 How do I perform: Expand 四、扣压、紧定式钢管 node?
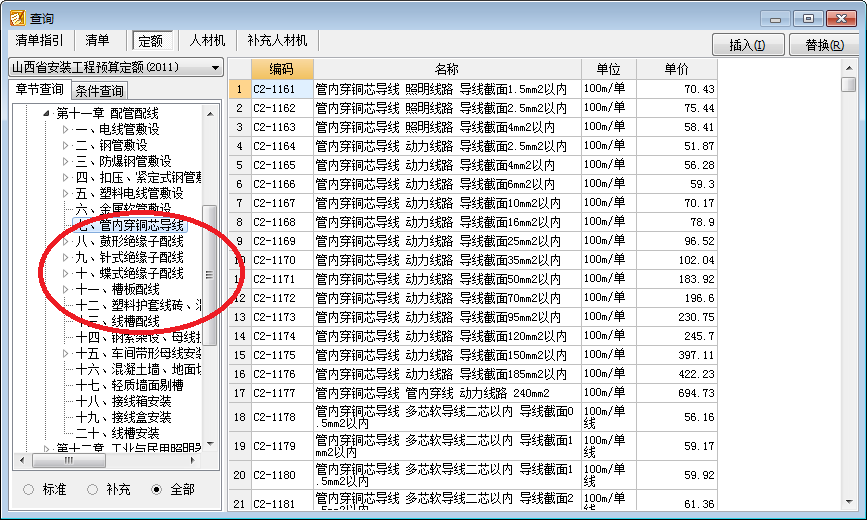[x=65, y=178]
